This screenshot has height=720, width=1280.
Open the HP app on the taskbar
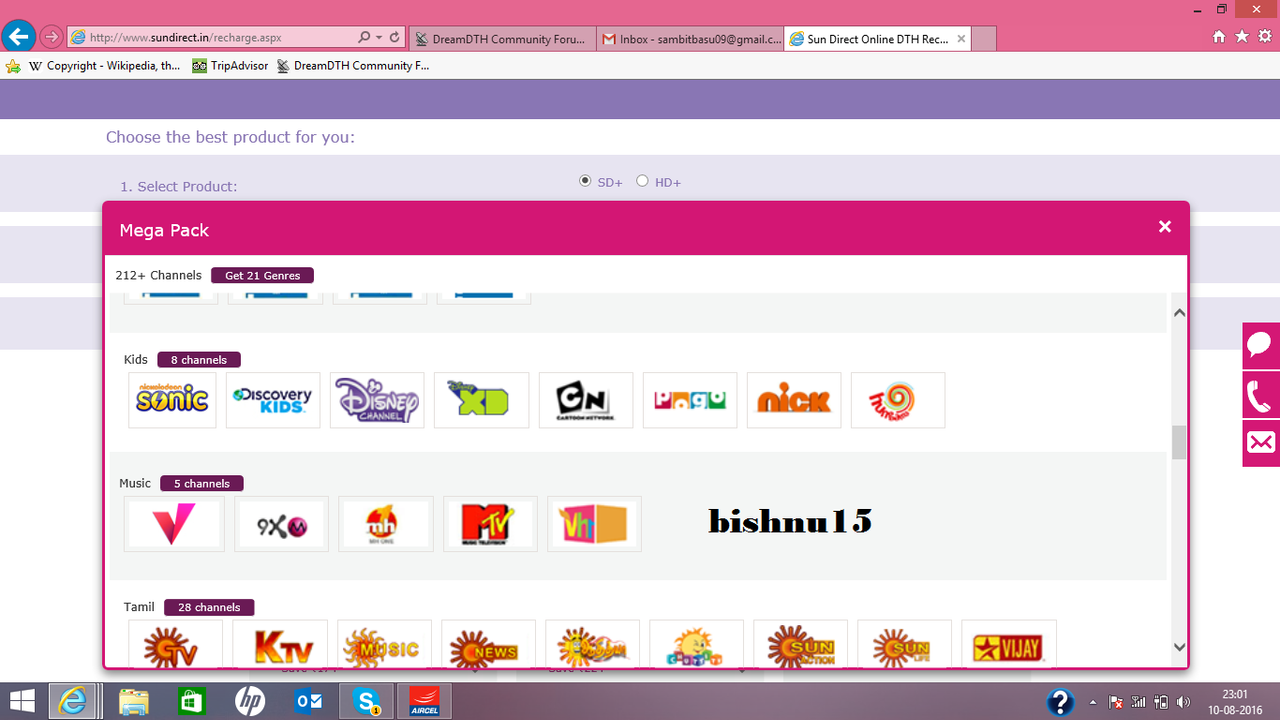[250, 702]
